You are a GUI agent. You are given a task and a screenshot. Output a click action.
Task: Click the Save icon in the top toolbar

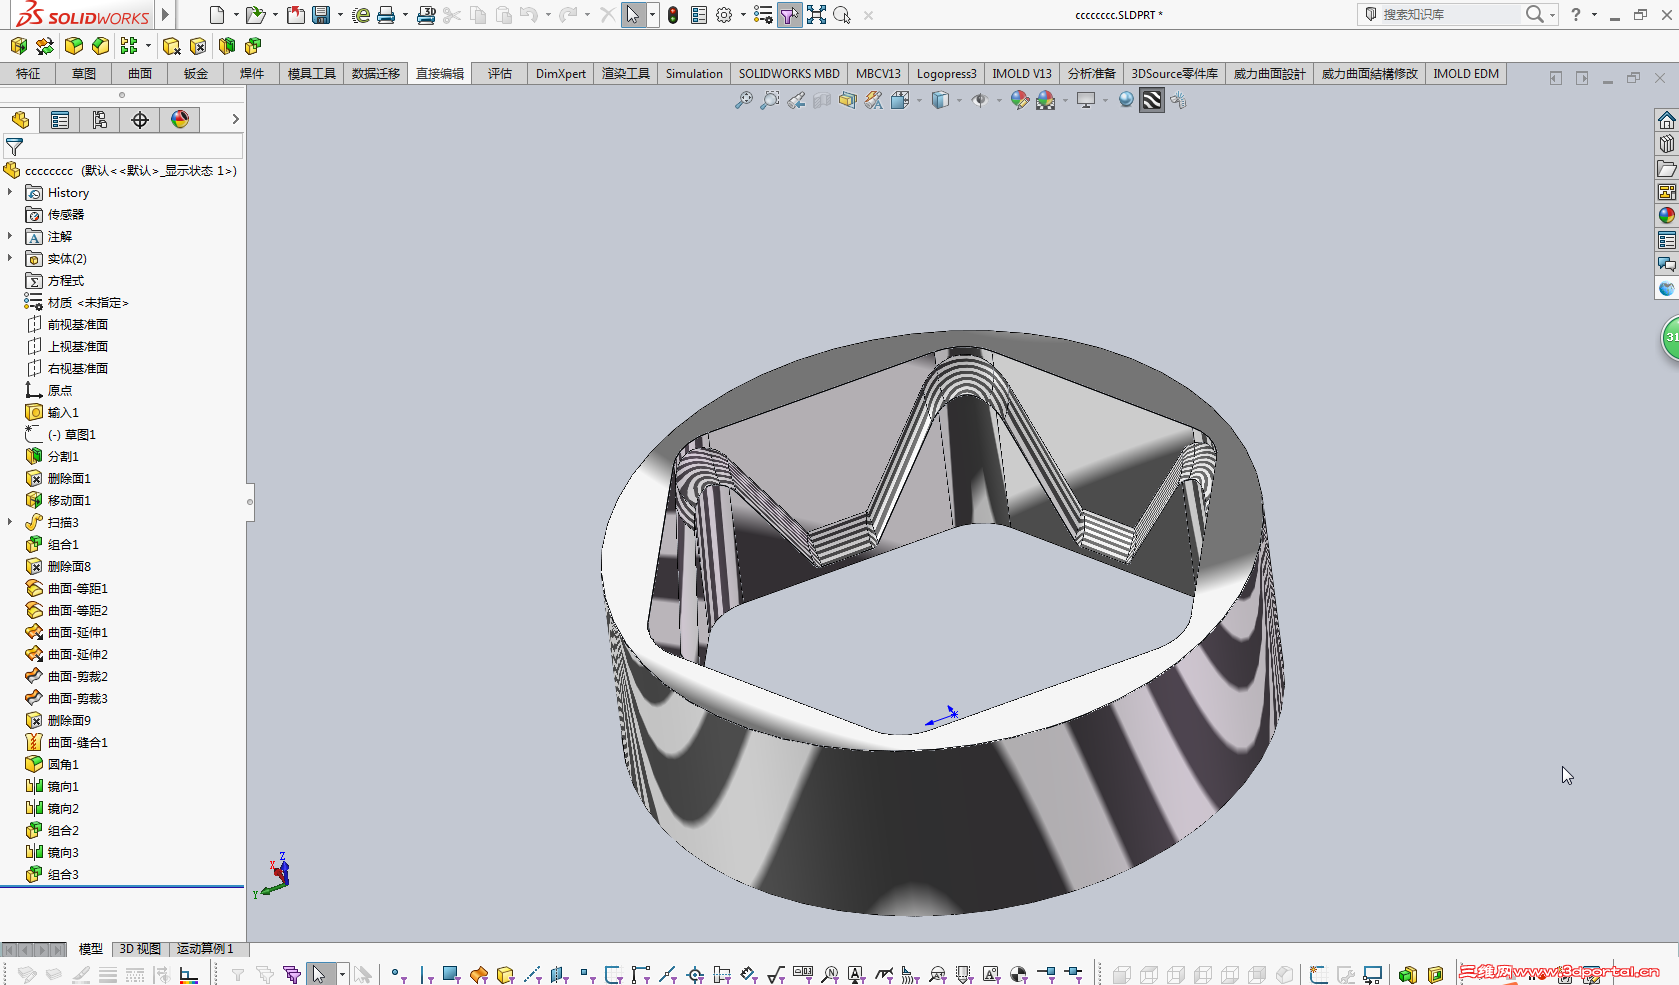coord(321,15)
